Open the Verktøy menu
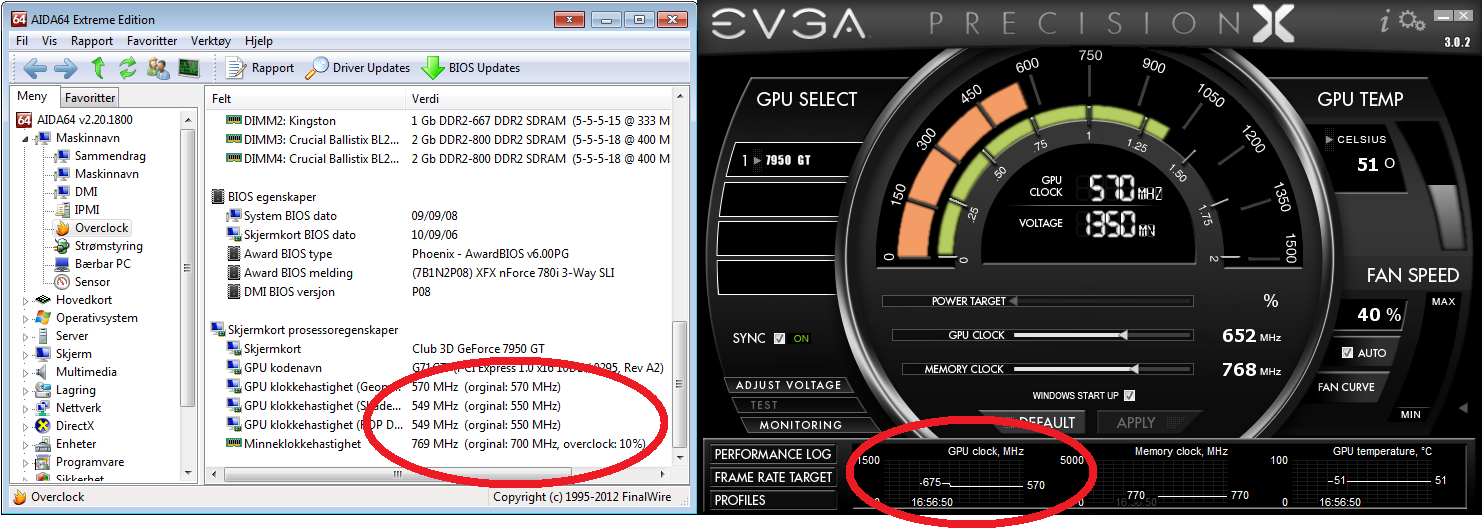Image resolution: width=1483 pixels, height=531 pixels. pos(211,41)
